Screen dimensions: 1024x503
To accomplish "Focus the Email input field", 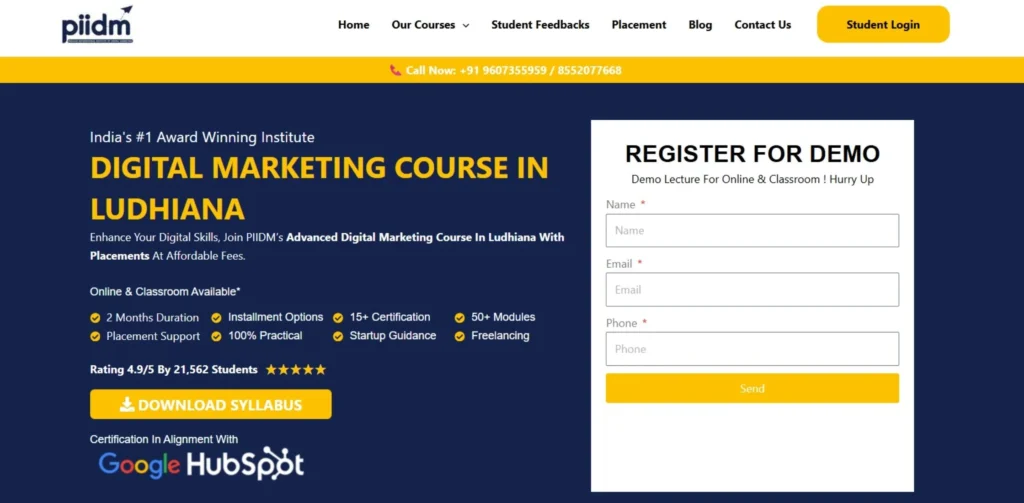I will [752, 289].
